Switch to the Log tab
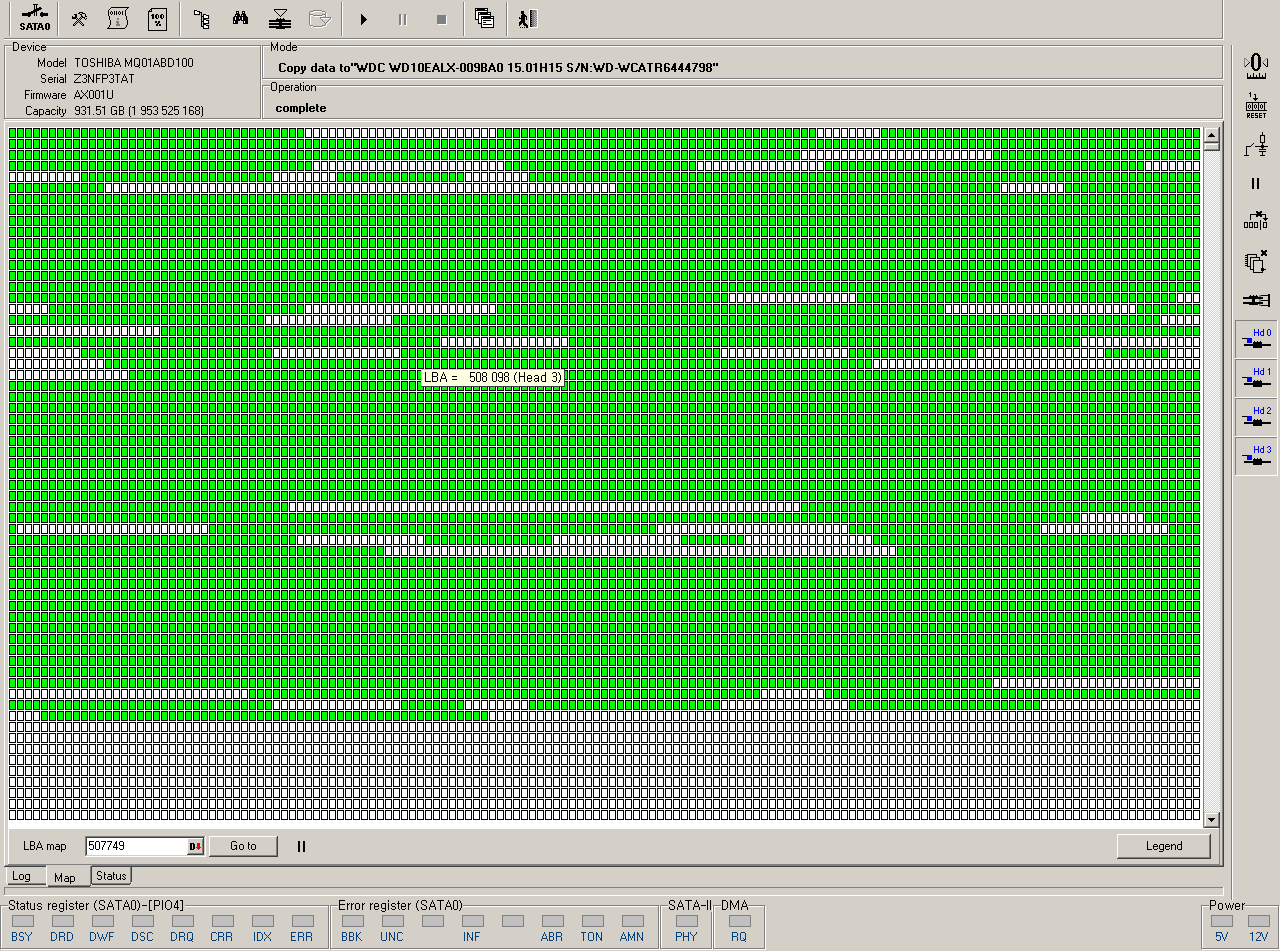The width and height of the screenshot is (1280, 952). (22, 876)
